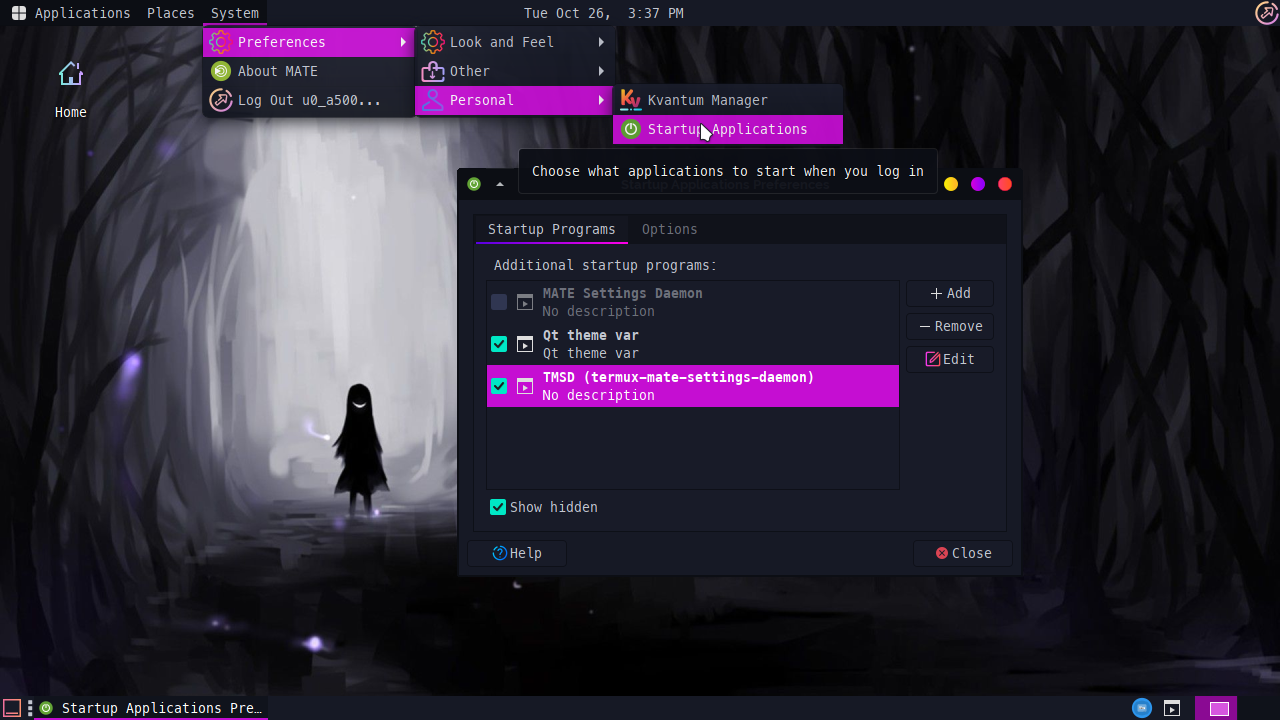The image size is (1280, 720).
Task: Click the yellow minimize circle of the dialog
Action: (951, 184)
